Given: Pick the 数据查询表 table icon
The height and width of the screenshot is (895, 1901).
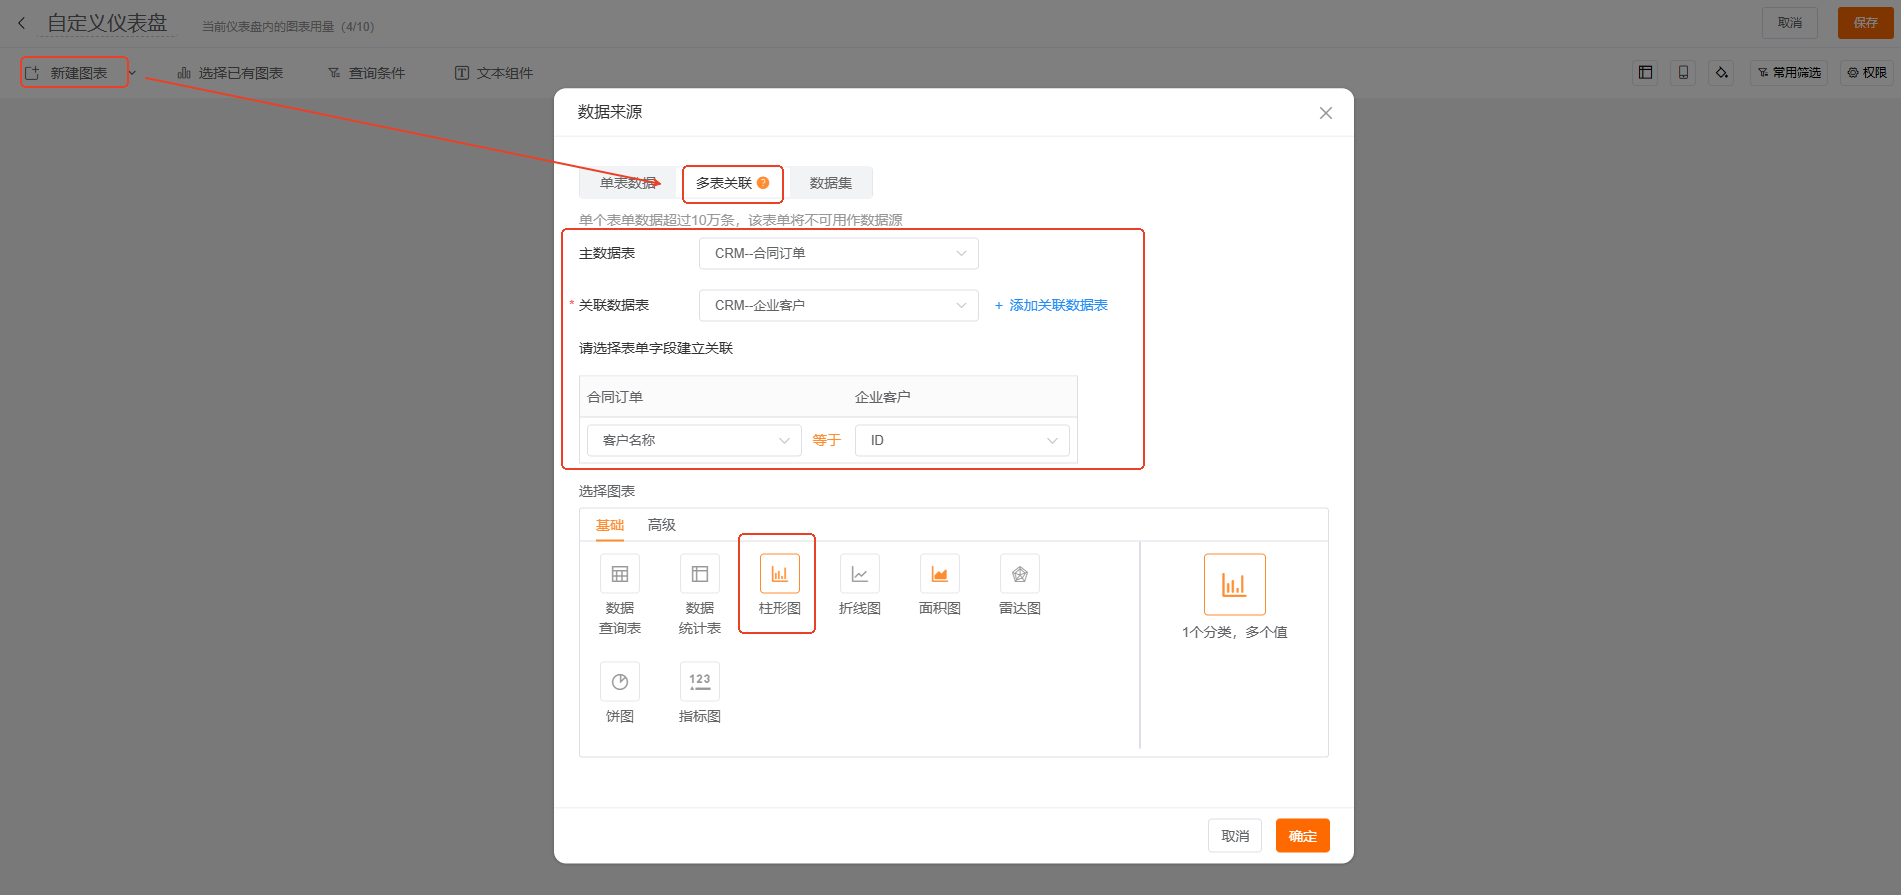Looking at the screenshot, I should pyautogui.click(x=619, y=574).
